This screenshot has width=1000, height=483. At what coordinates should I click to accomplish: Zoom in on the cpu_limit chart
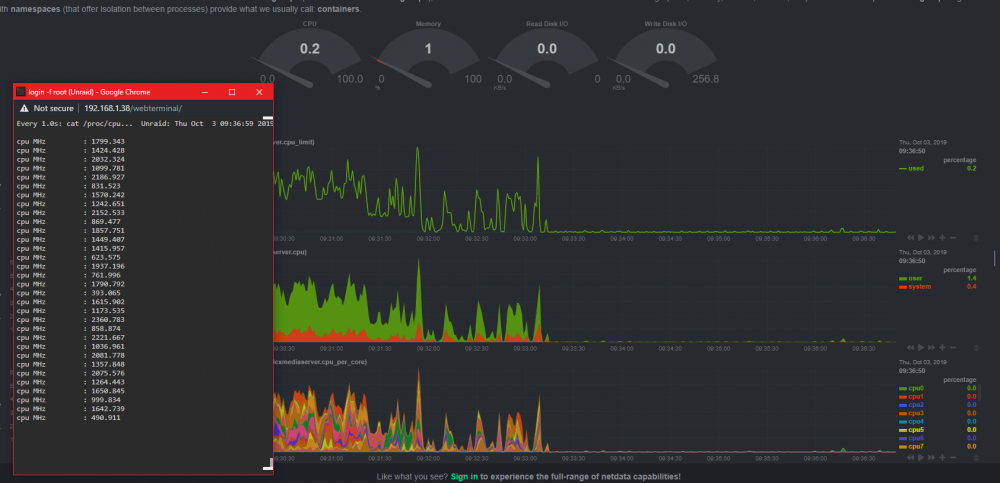(942, 237)
